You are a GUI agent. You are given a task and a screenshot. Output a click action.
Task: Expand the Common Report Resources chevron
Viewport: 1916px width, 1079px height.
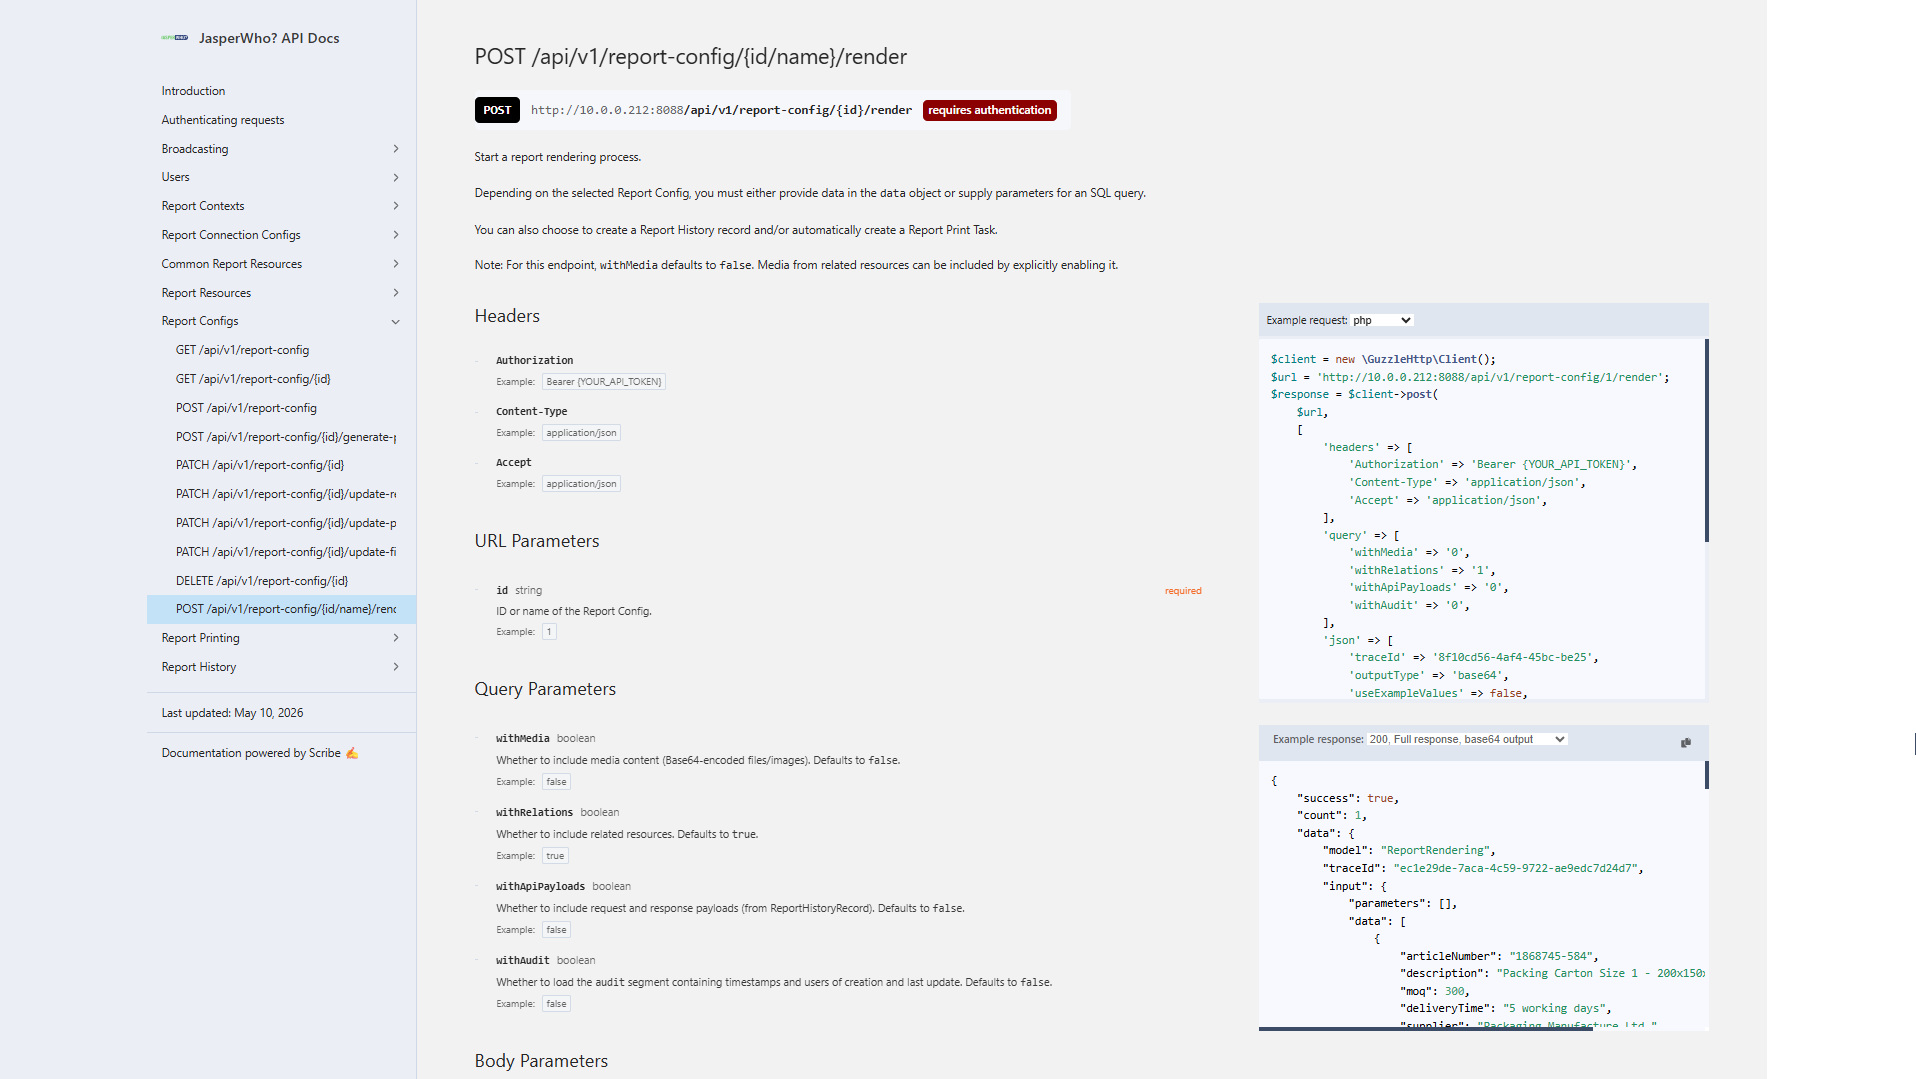(396, 264)
